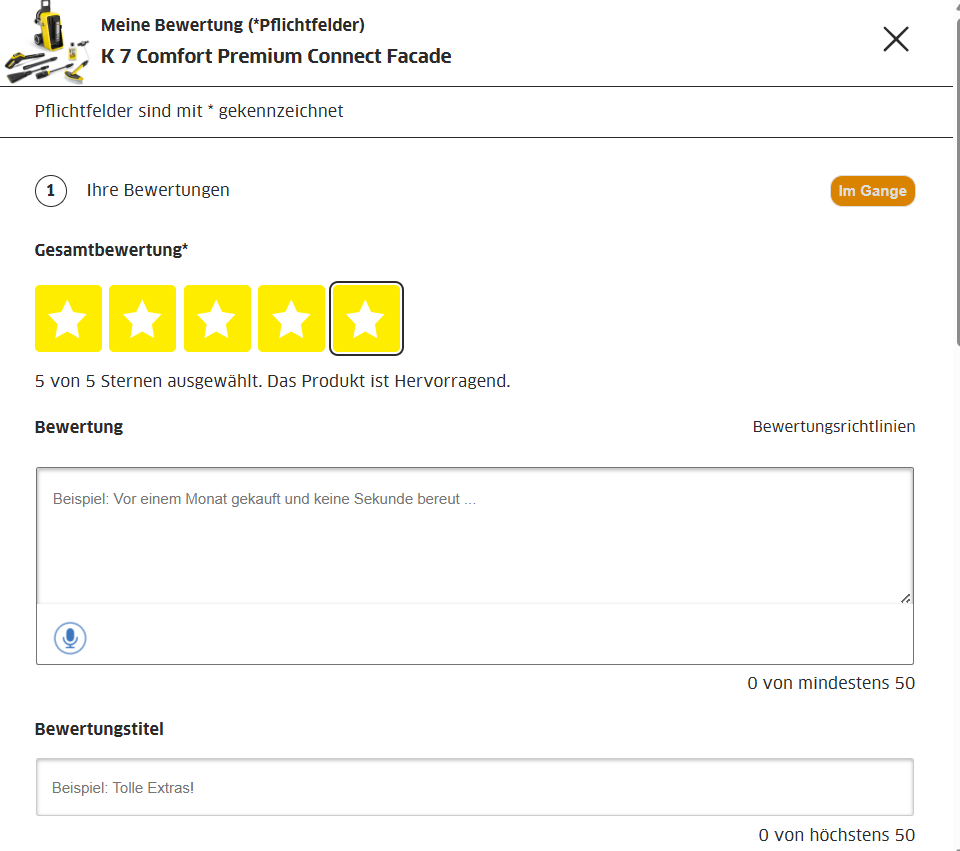Set overall rating to one star
The width and height of the screenshot is (960, 851).
click(x=68, y=318)
